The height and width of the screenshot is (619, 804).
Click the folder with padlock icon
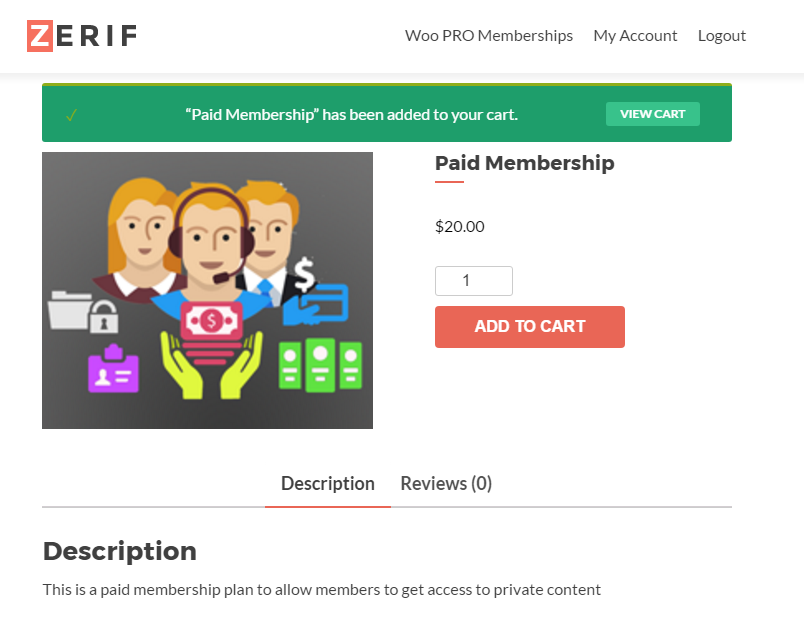(x=83, y=312)
